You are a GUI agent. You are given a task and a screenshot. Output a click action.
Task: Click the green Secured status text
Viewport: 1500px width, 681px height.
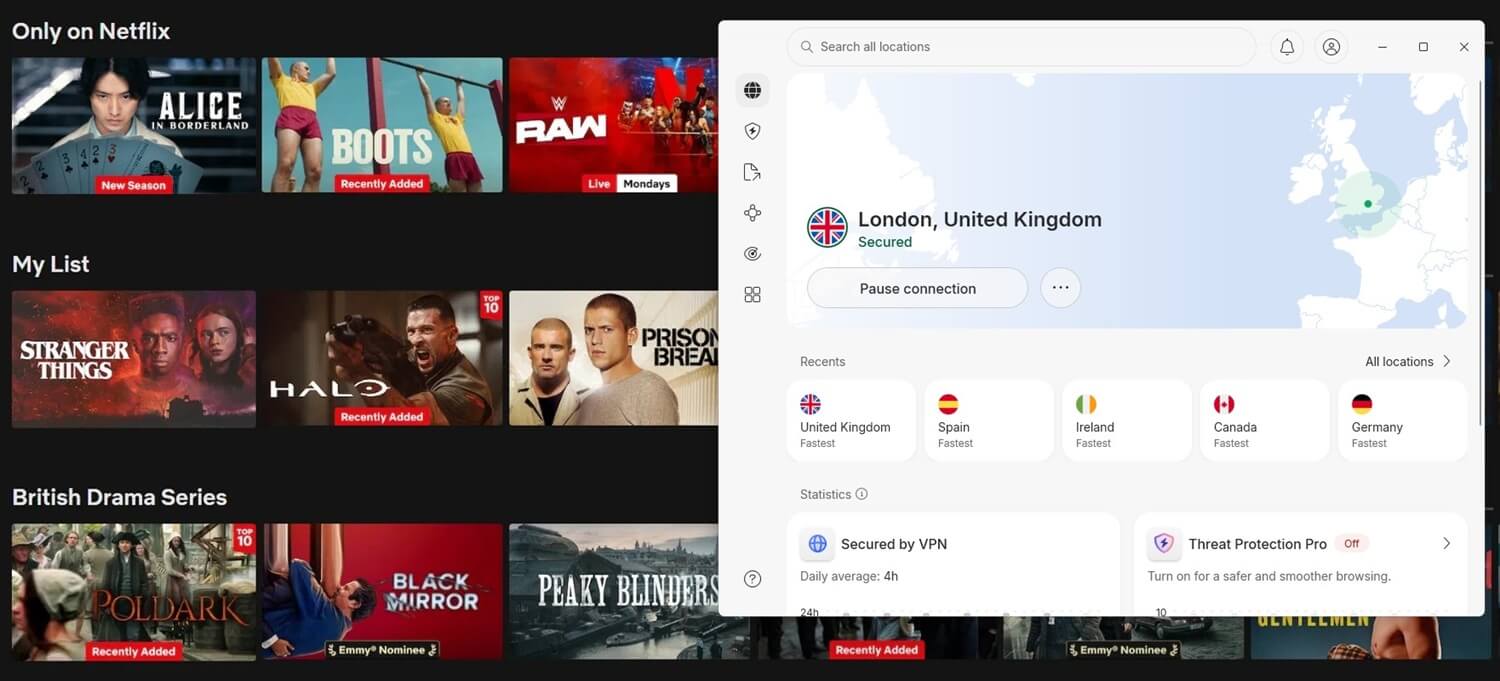pos(885,242)
